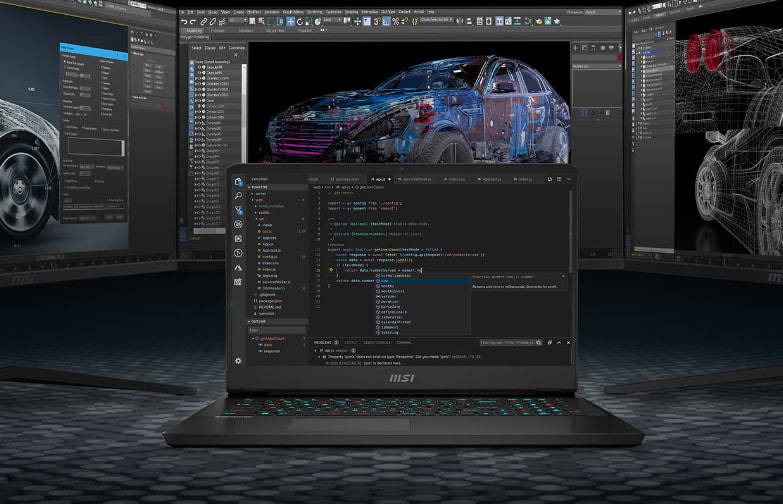The image size is (783, 504).
Task: Open Settings gear in VS Code activity bar
Action: coord(238,361)
